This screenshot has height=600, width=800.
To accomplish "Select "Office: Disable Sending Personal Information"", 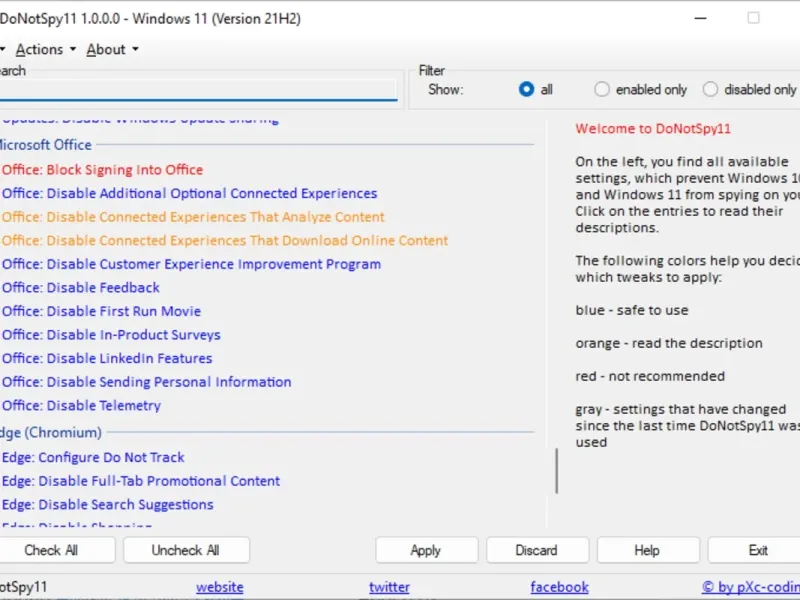I will tap(146, 382).
